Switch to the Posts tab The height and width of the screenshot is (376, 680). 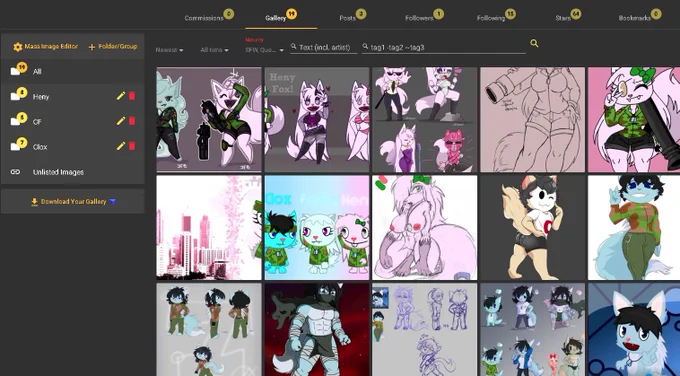click(x=348, y=18)
